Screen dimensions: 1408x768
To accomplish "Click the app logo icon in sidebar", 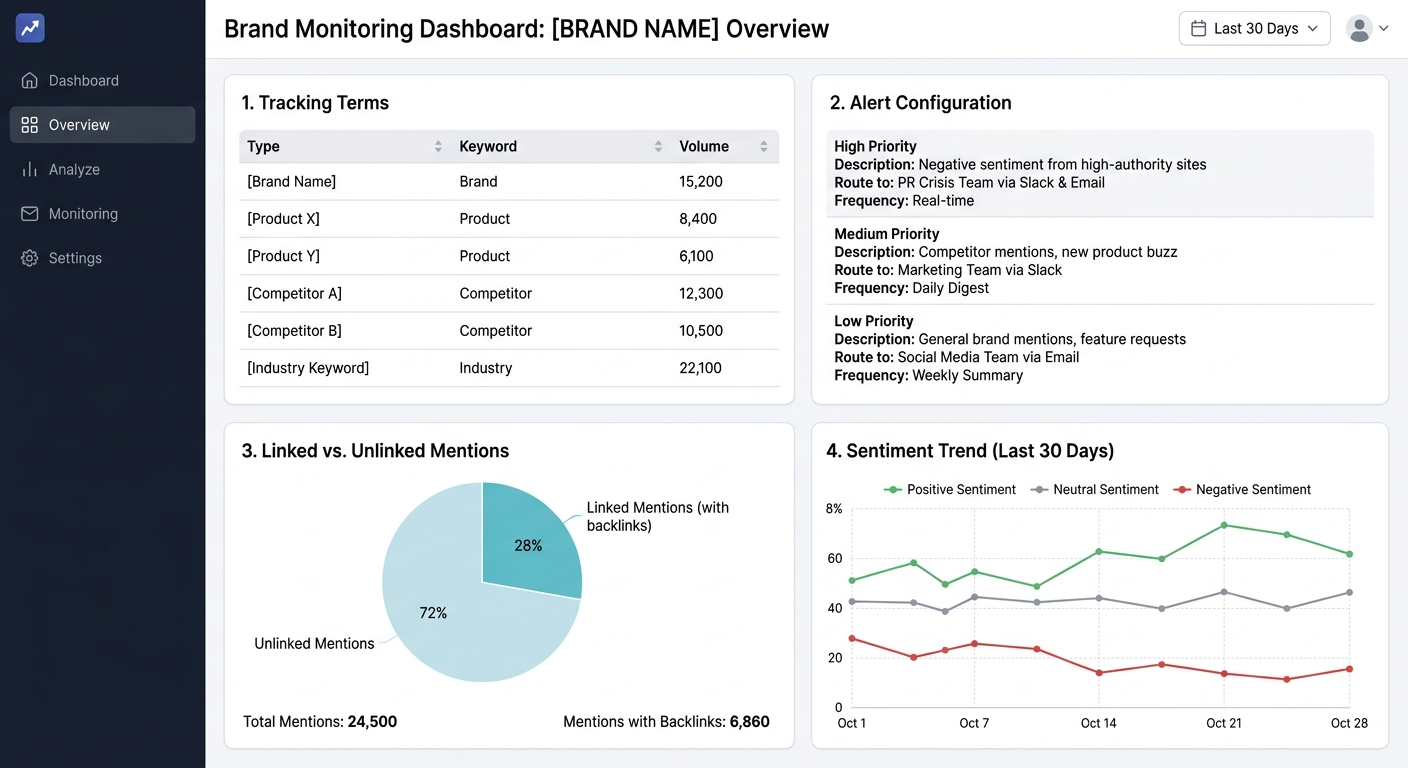I will point(29,28).
